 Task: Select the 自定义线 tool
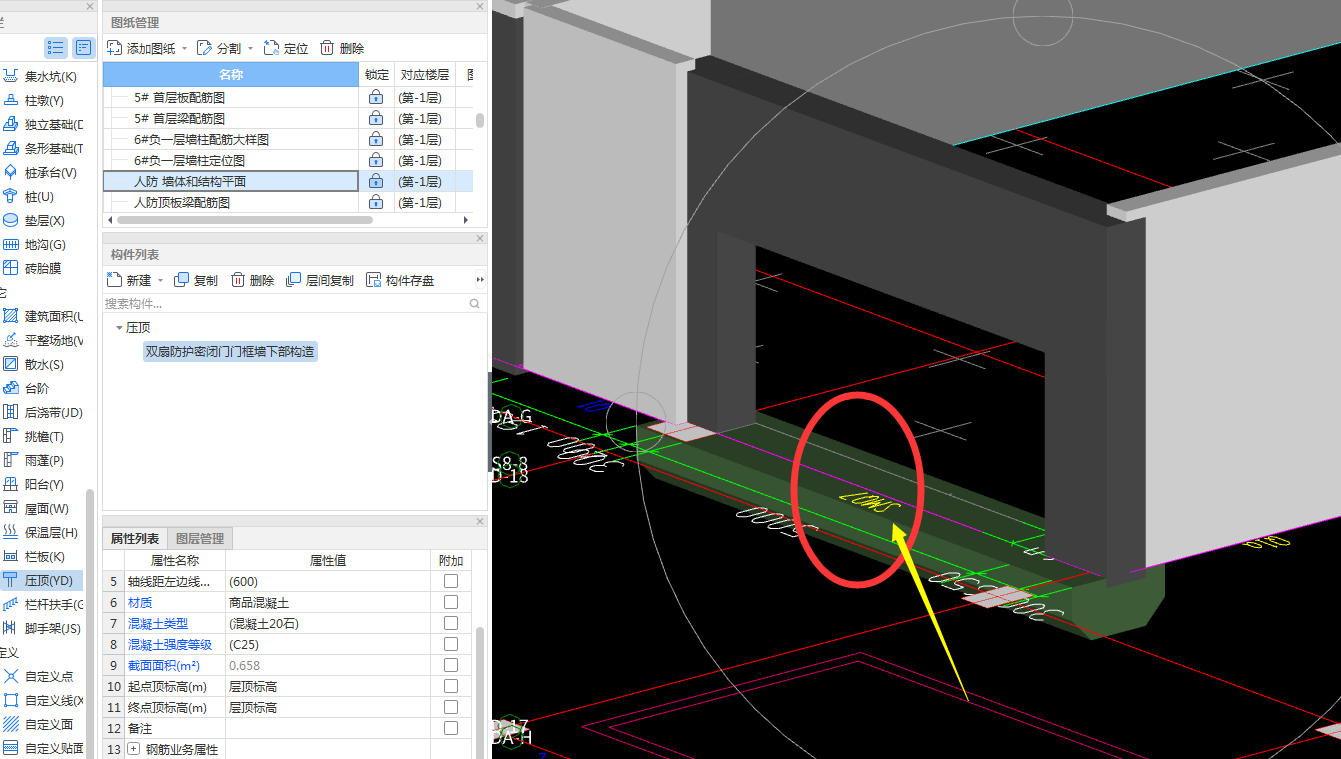click(x=44, y=700)
